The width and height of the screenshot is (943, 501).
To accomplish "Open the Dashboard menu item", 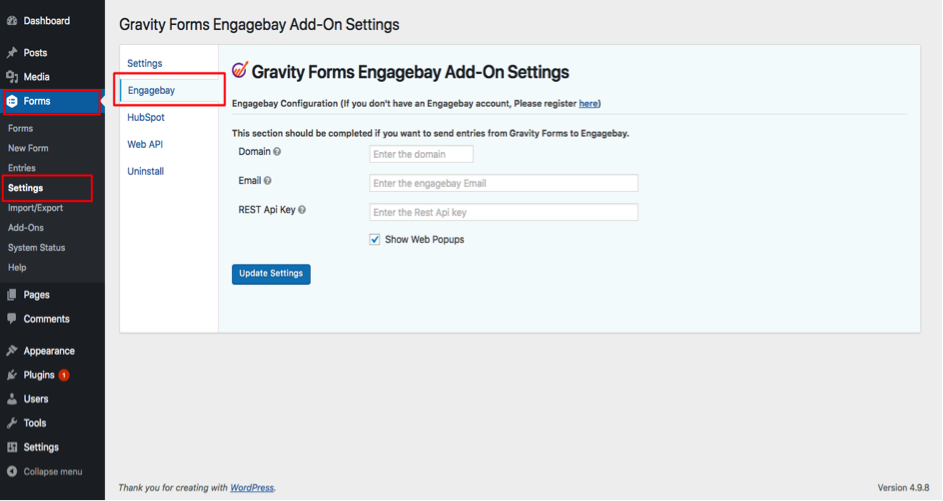I will [47, 20].
